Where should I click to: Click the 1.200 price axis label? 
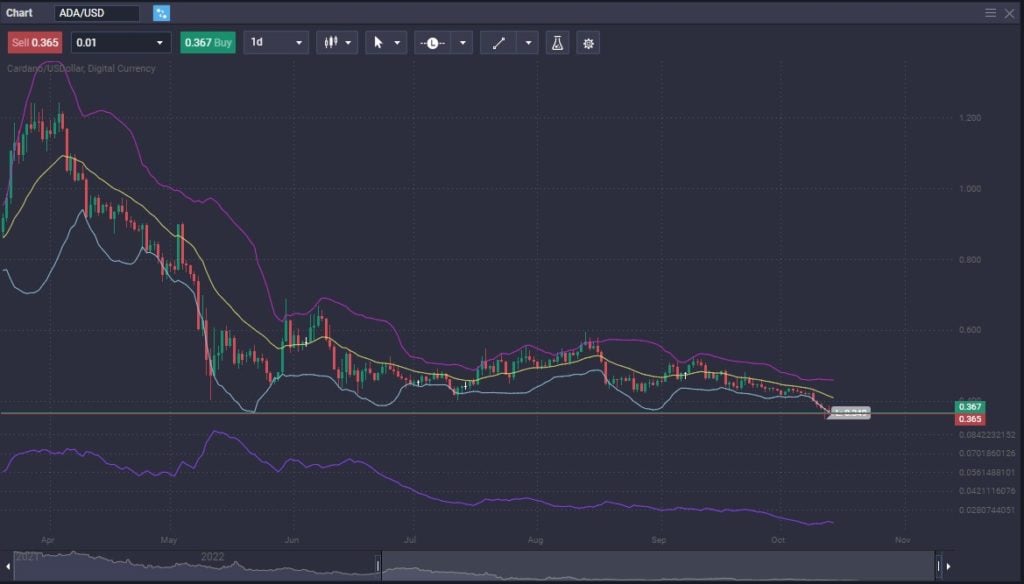coord(970,118)
